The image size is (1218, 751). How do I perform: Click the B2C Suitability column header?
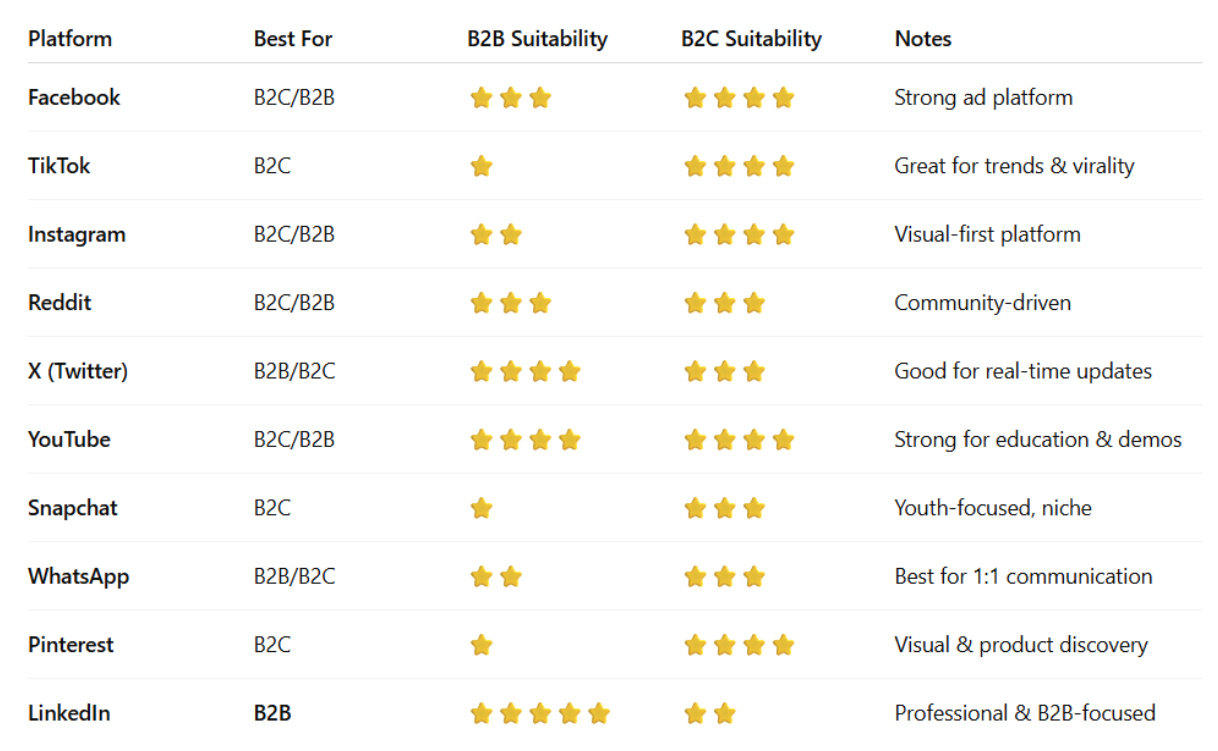(x=751, y=39)
